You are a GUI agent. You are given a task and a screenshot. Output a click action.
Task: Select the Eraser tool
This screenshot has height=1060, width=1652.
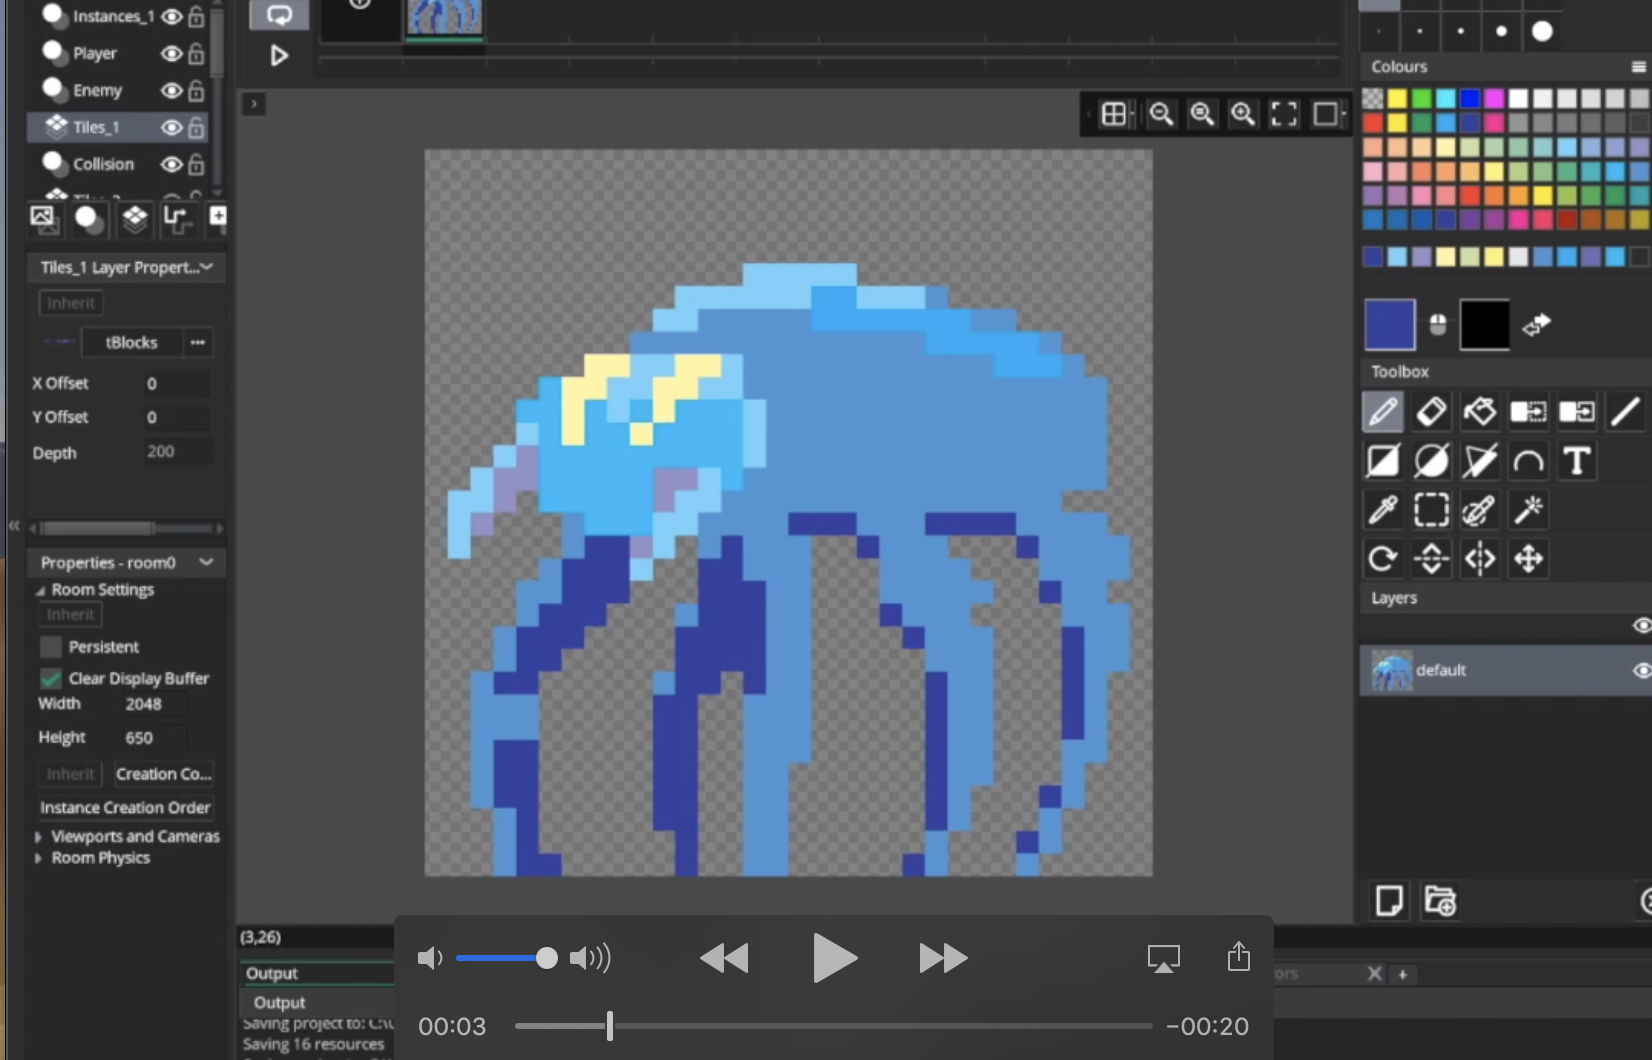pos(1431,411)
